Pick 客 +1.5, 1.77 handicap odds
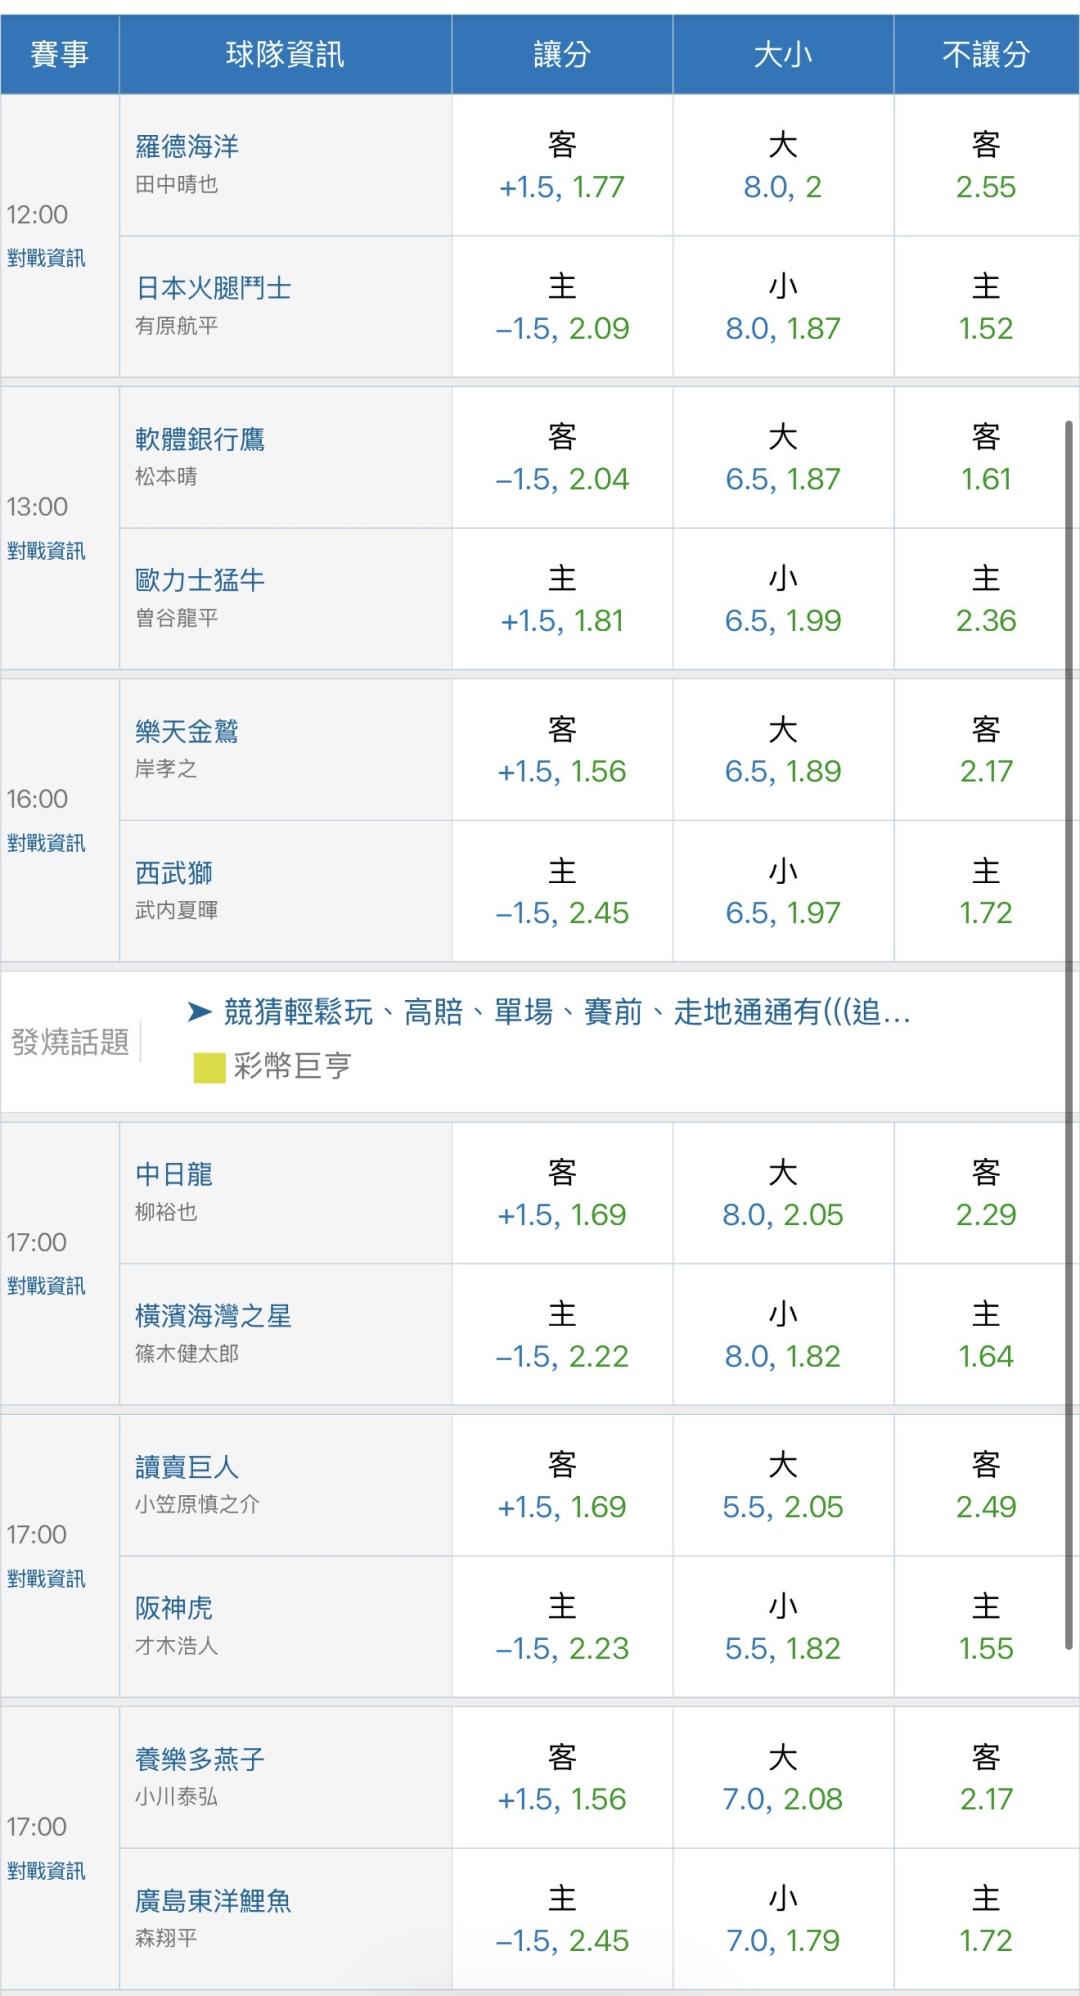This screenshot has height=1996, width=1080. pos(562,166)
